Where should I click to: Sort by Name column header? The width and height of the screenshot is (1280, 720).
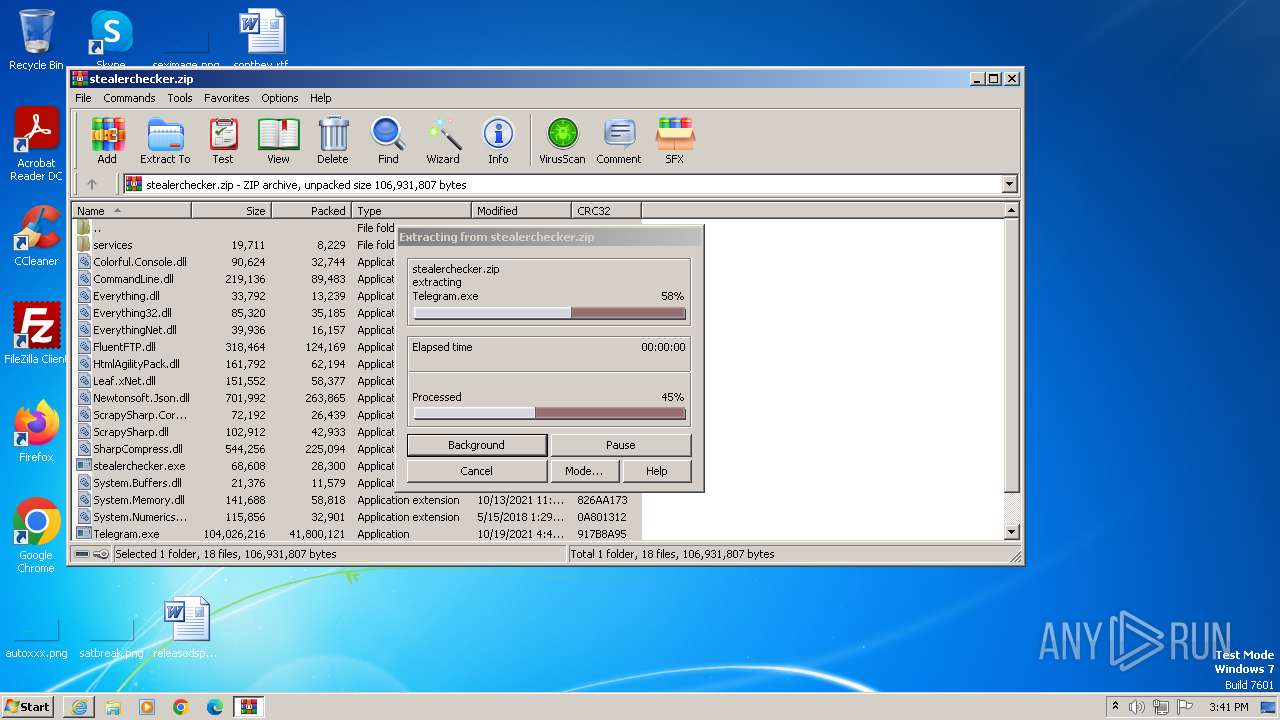click(131, 211)
